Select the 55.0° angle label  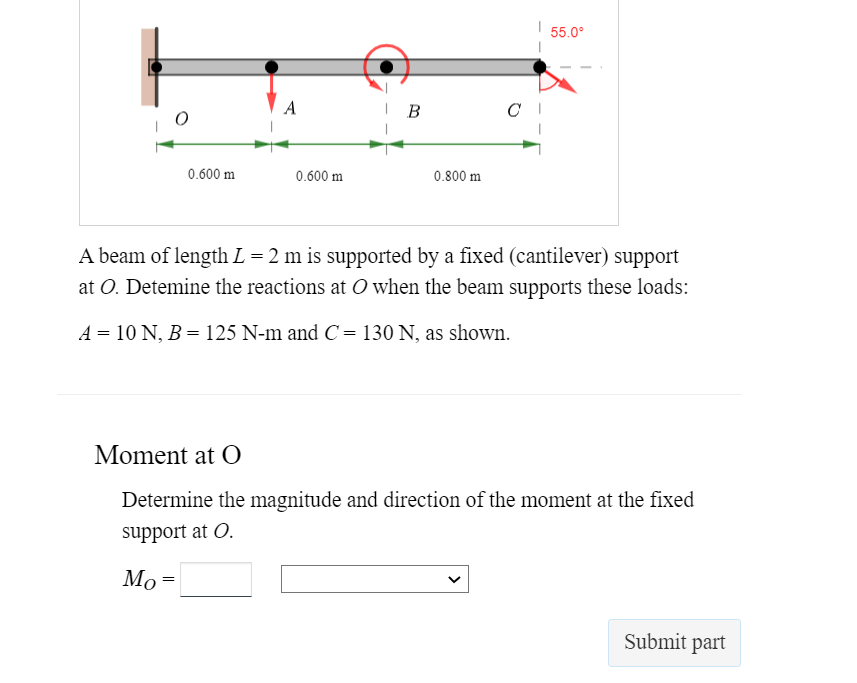tap(569, 31)
